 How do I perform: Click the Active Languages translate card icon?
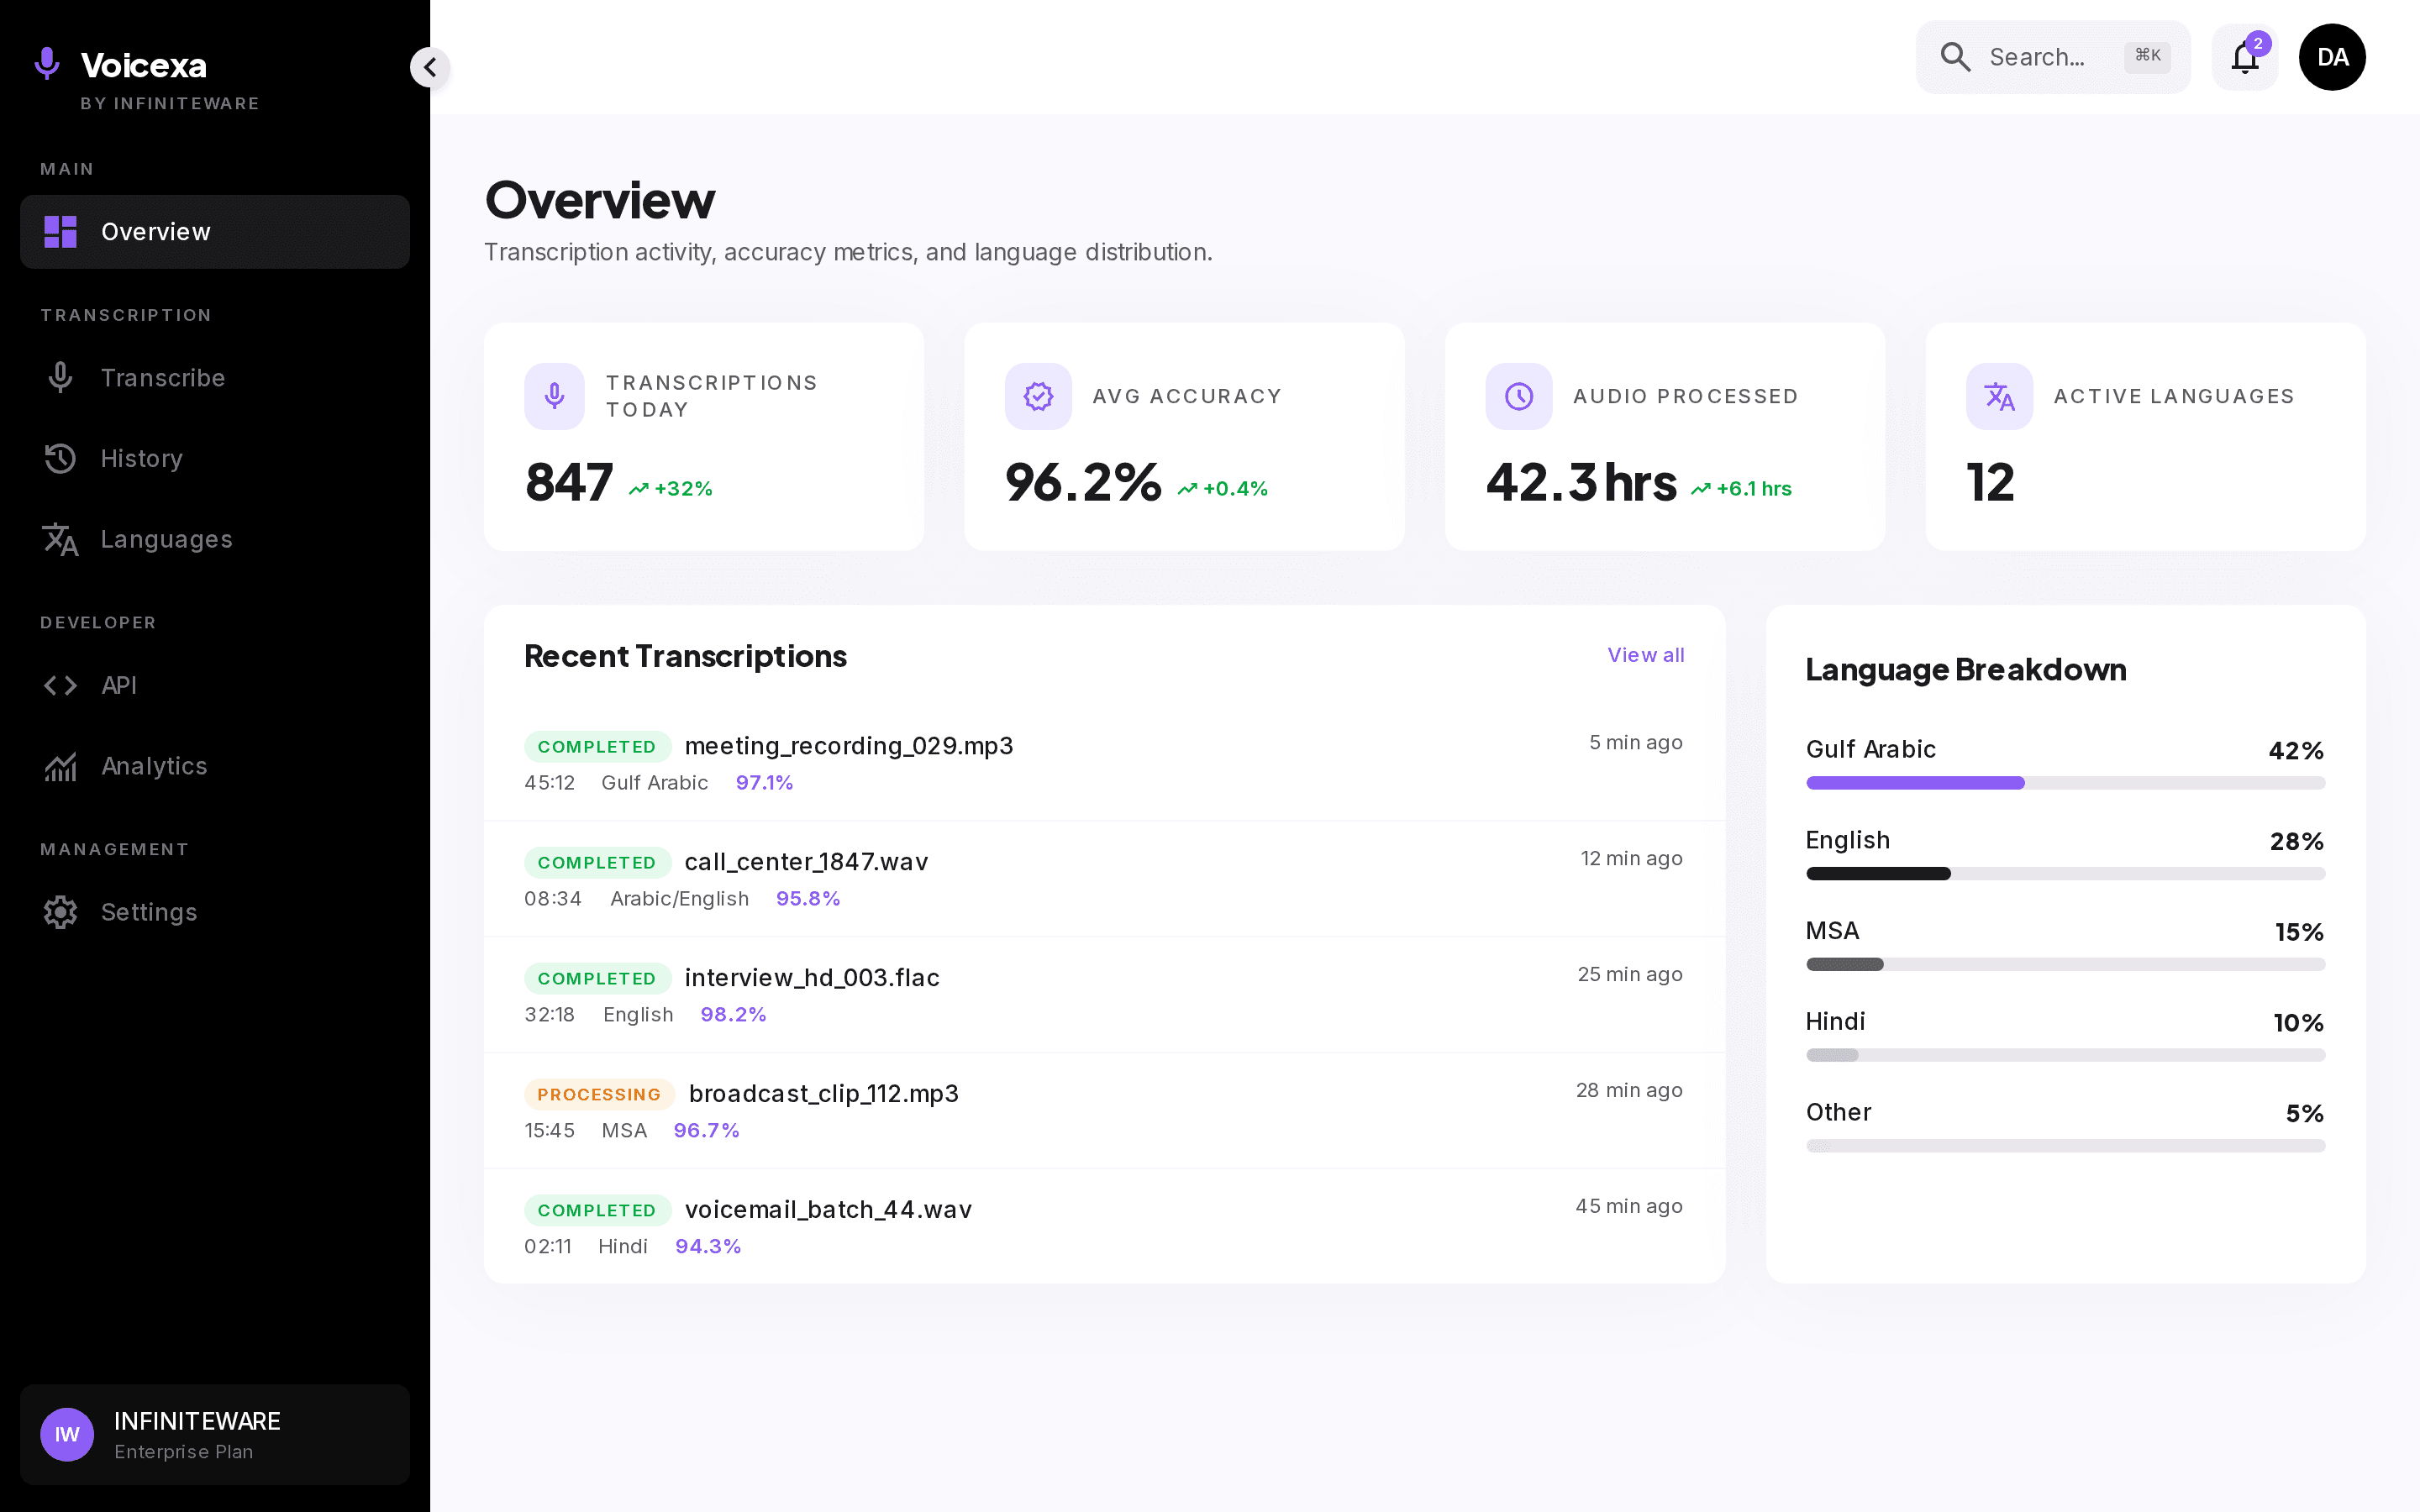(x=1999, y=396)
